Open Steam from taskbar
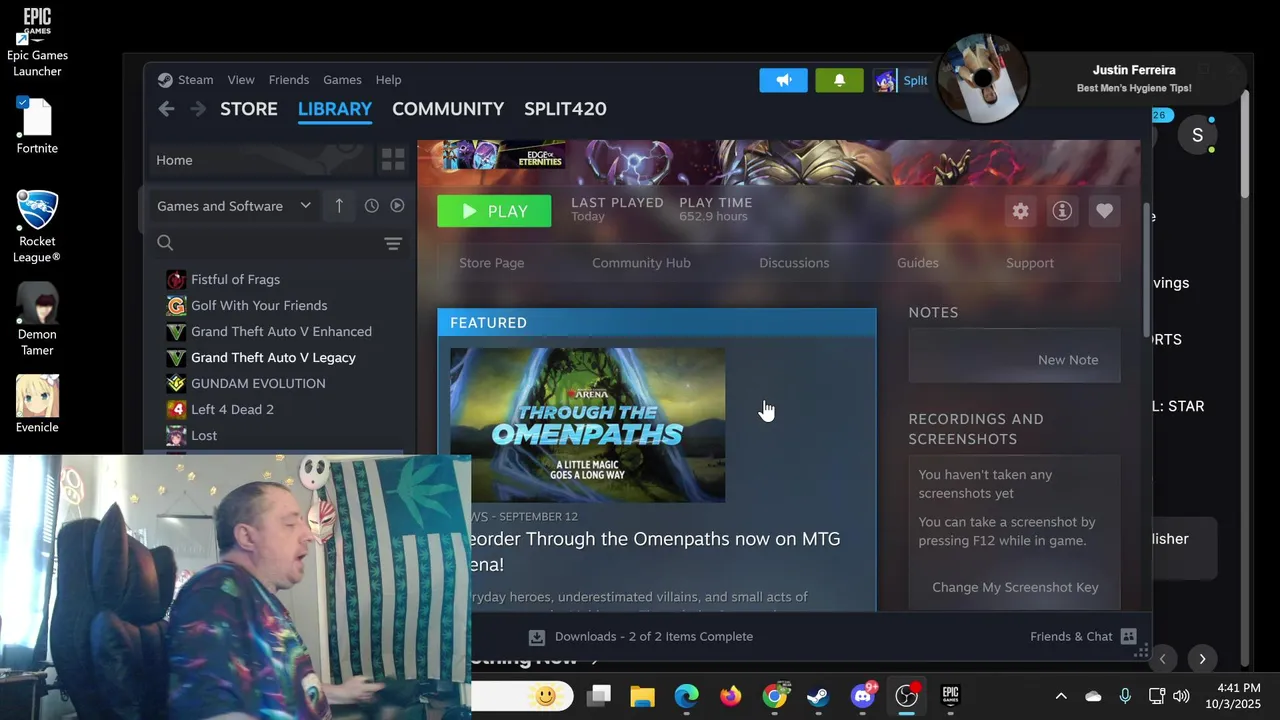This screenshot has width=1280, height=720. click(x=819, y=695)
